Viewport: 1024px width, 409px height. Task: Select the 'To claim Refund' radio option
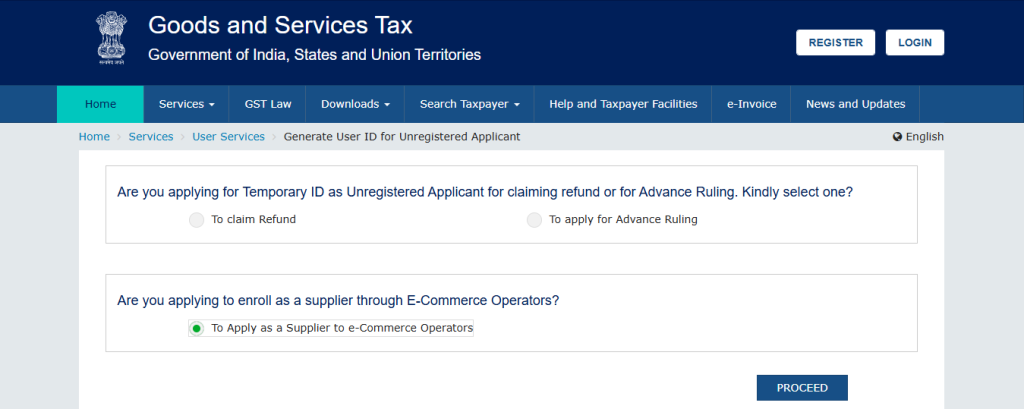coord(196,220)
